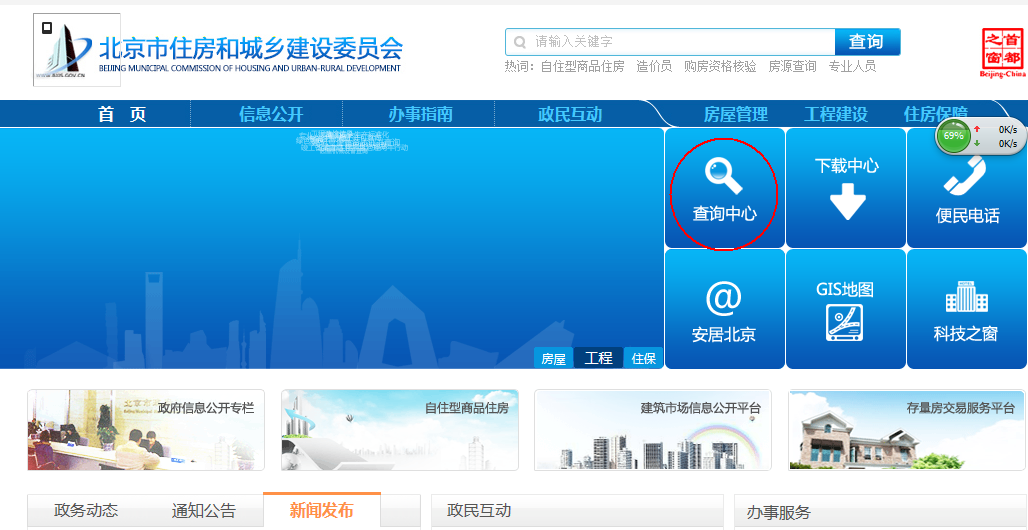Open the 建筑市场信息公开平台 banner
The image size is (1028, 530).
click(x=653, y=430)
